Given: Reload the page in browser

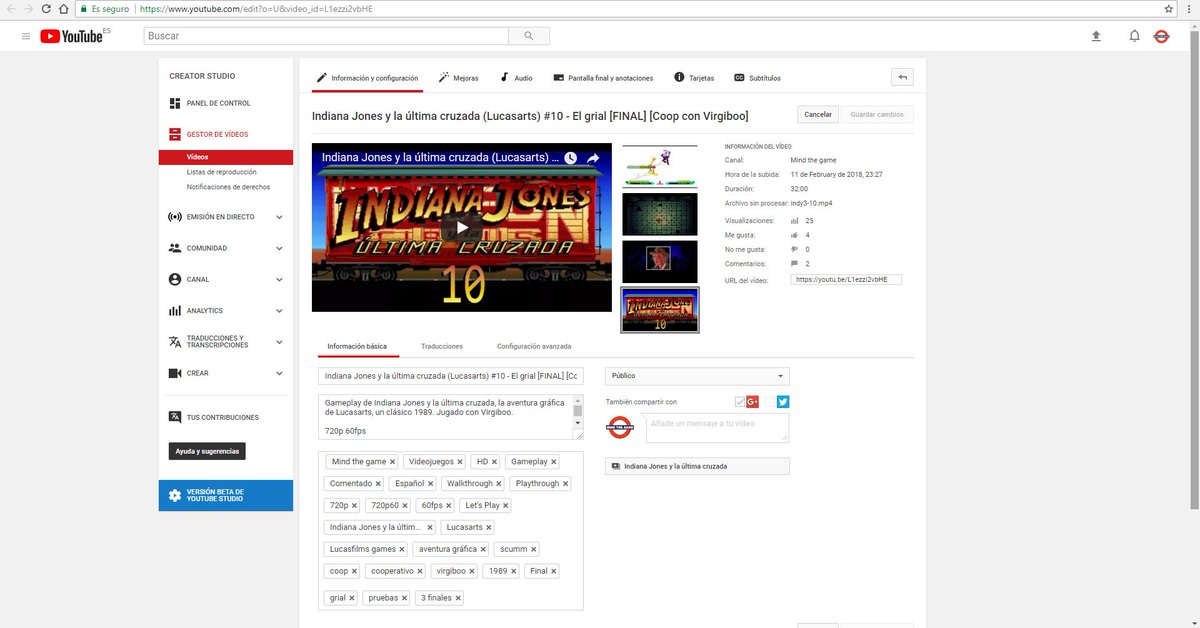Looking at the screenshot, I should [x=46, y=8].
